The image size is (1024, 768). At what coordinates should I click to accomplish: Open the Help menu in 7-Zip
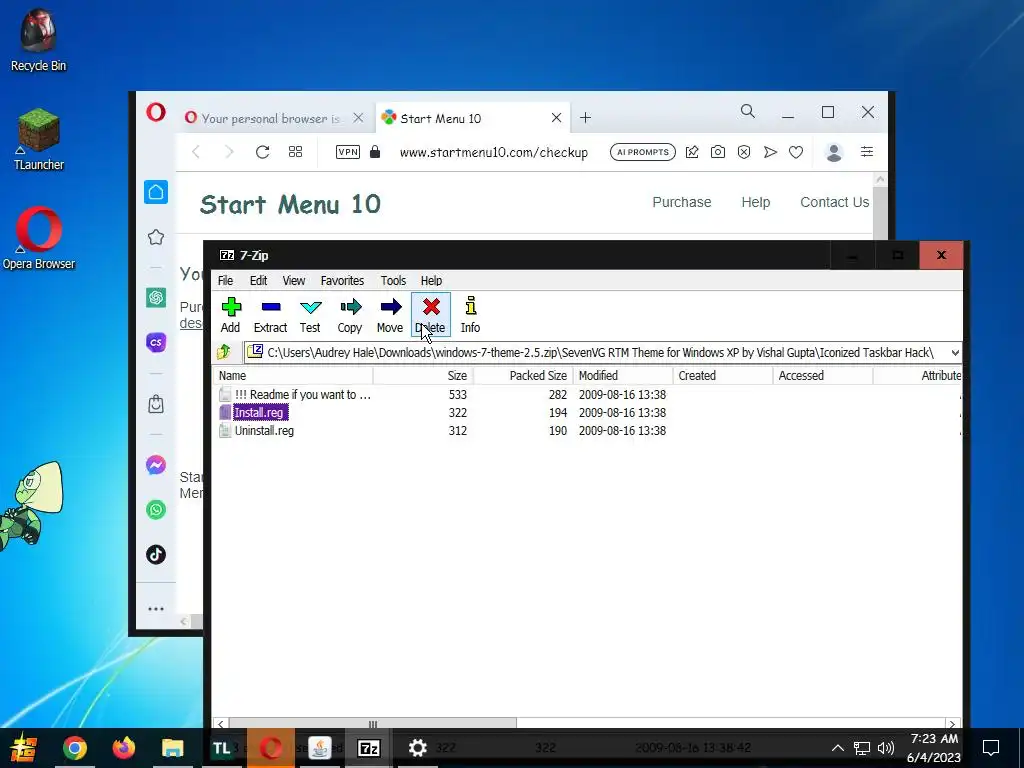(x=431, y=281)
